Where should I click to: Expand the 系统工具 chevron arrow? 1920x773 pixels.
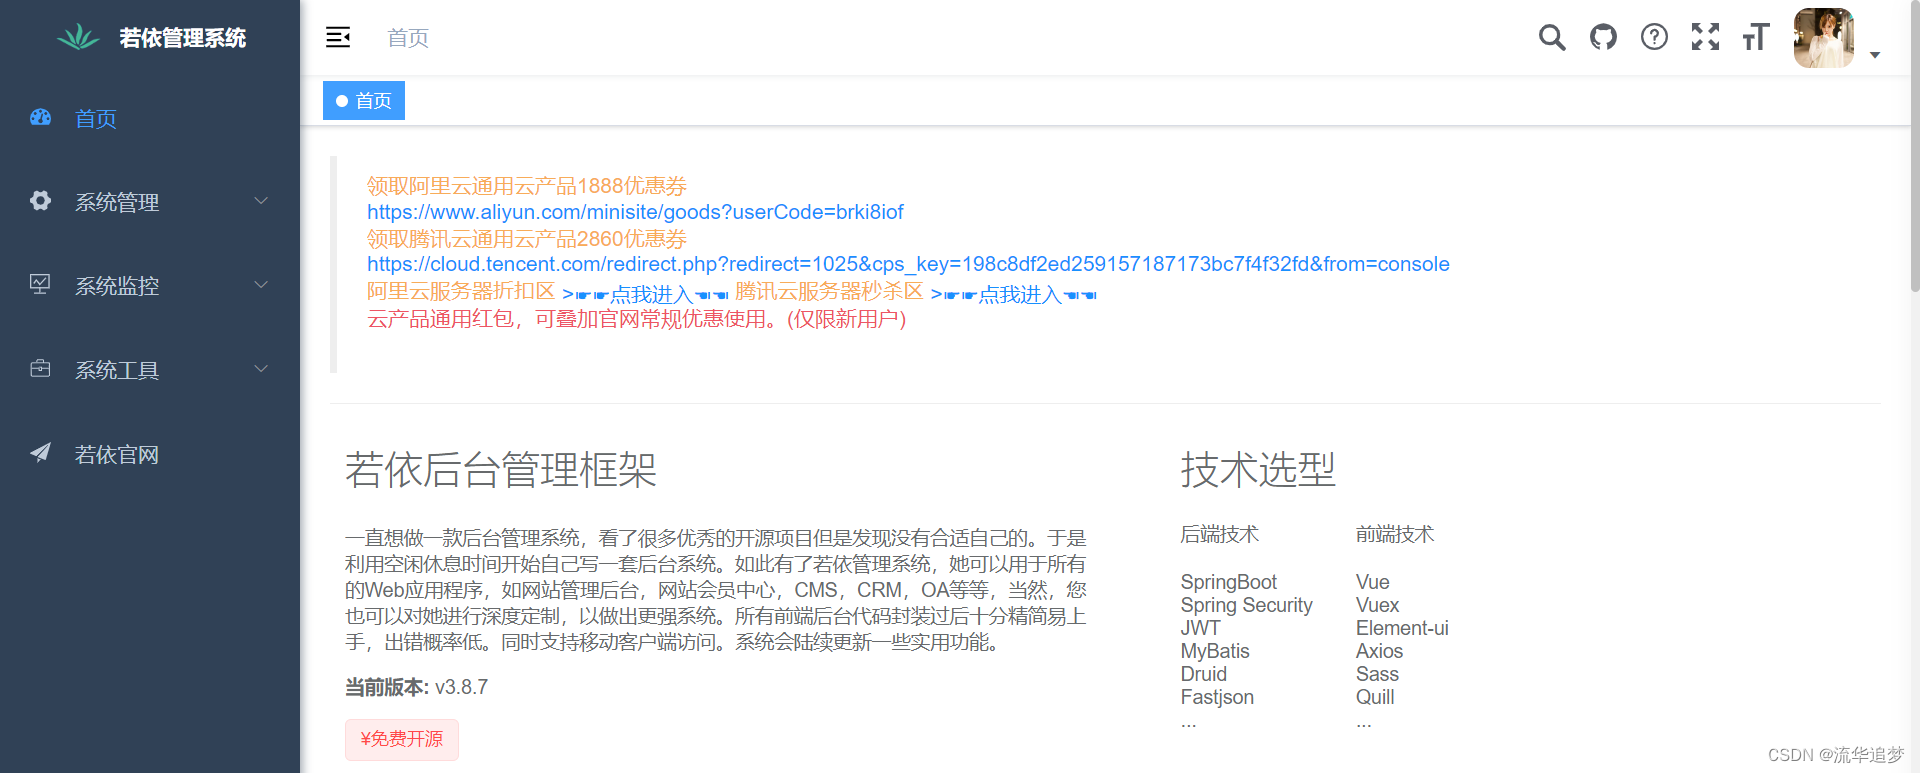[x=261, y=369]
